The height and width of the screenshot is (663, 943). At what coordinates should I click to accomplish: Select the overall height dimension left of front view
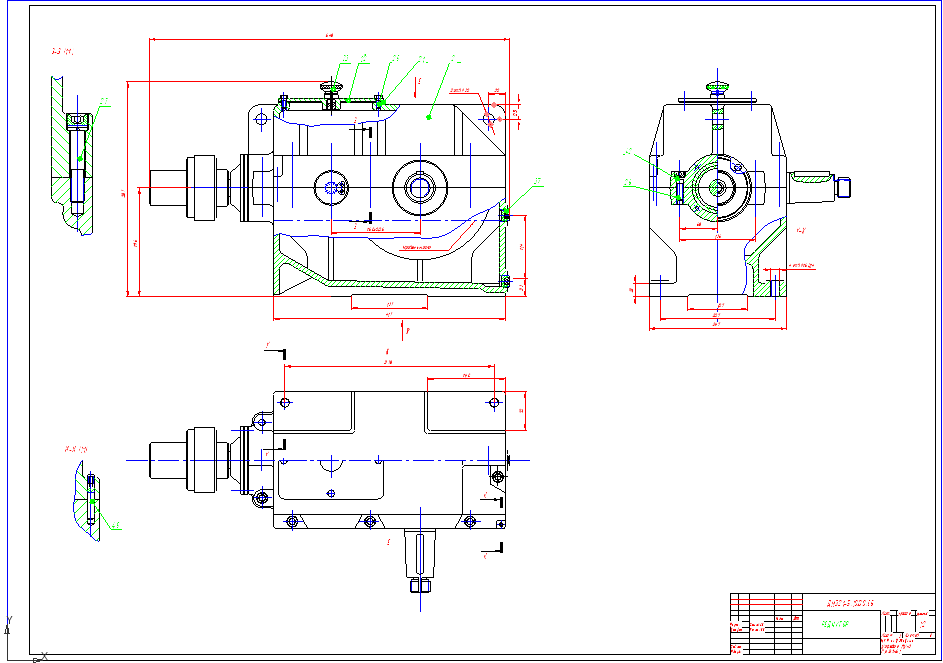tap(128, 190)
